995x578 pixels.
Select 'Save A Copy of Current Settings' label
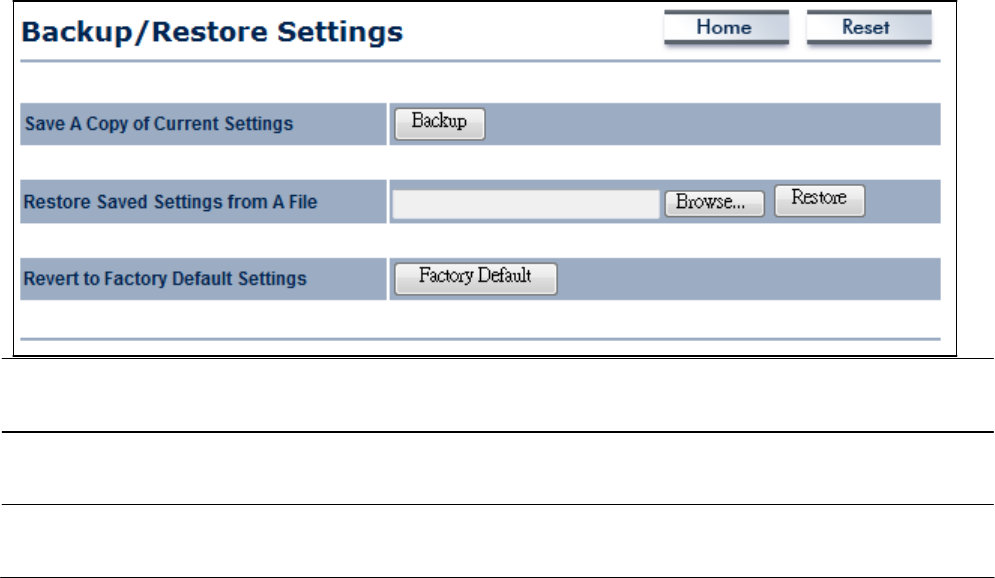(x=159, y=124)
